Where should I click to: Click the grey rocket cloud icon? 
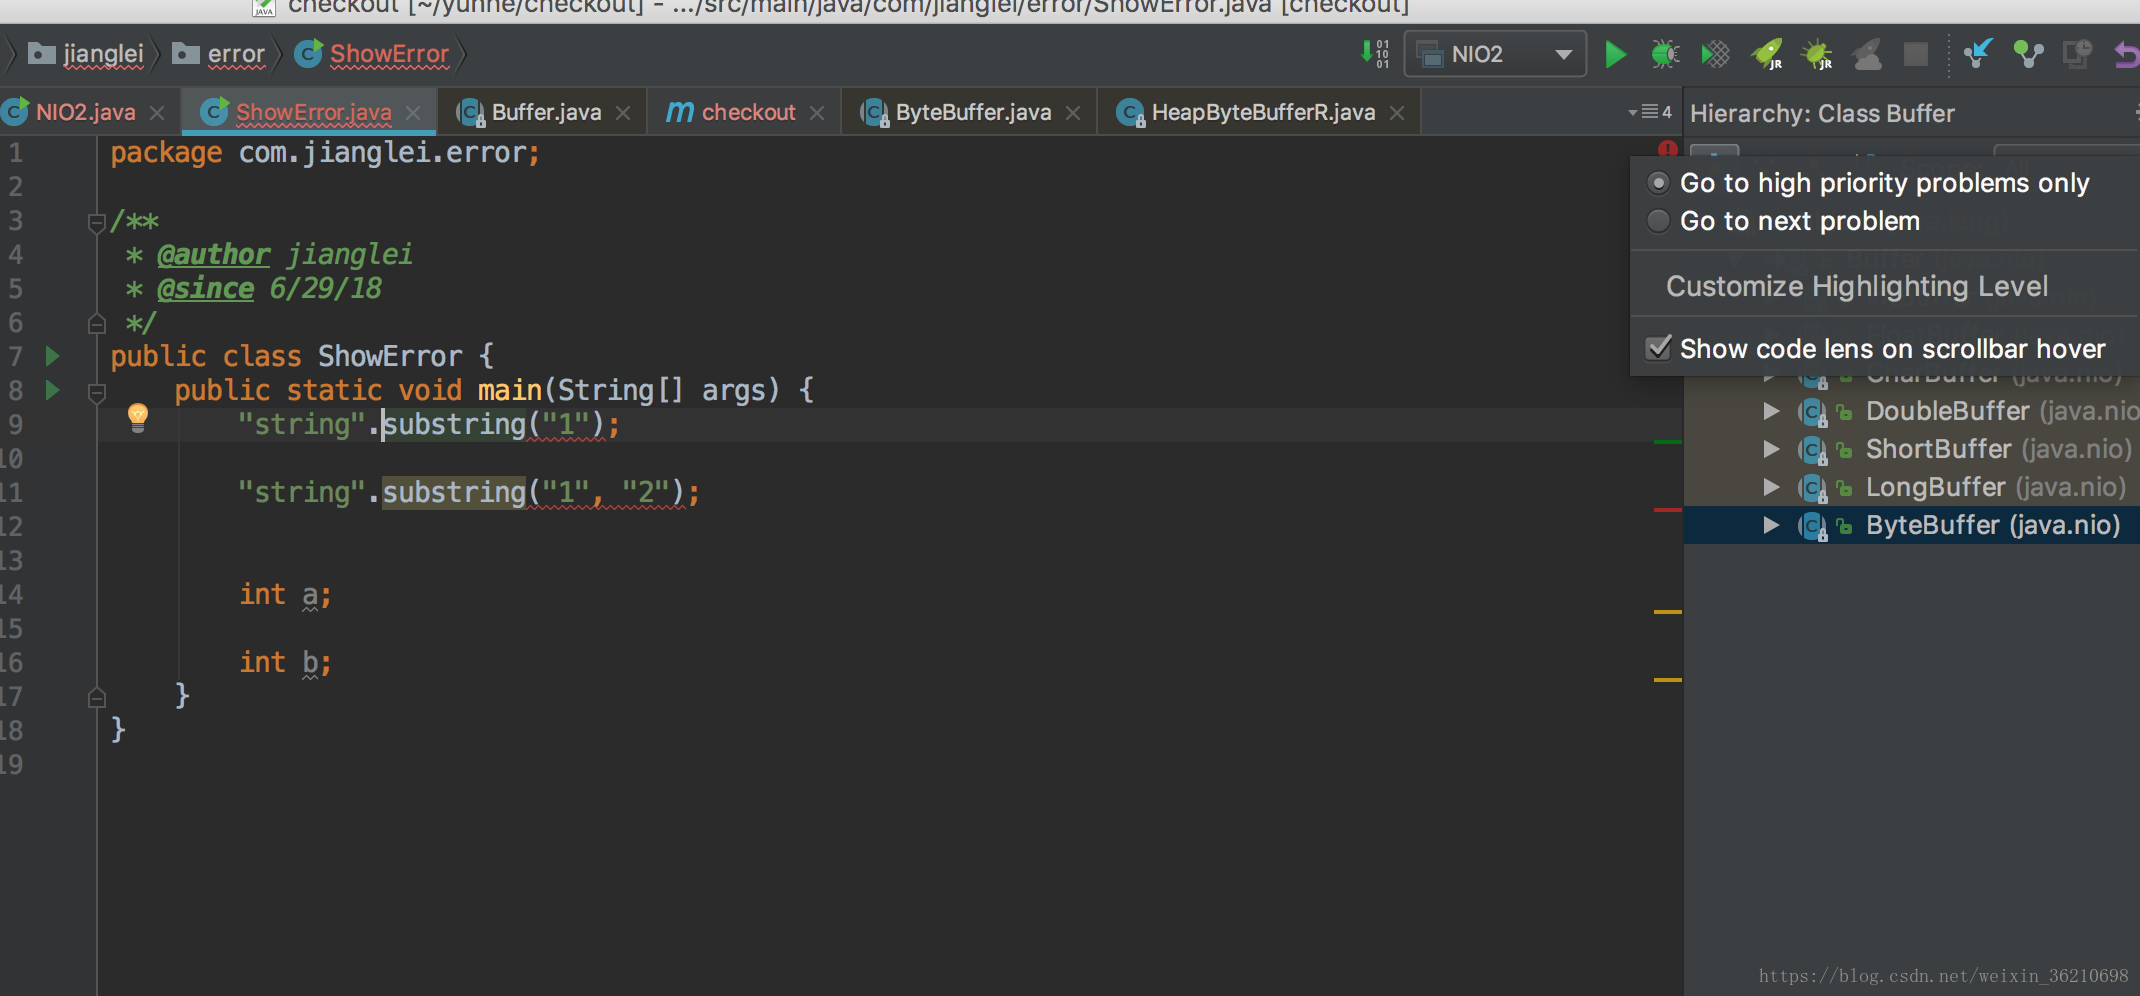[1867, 54]
